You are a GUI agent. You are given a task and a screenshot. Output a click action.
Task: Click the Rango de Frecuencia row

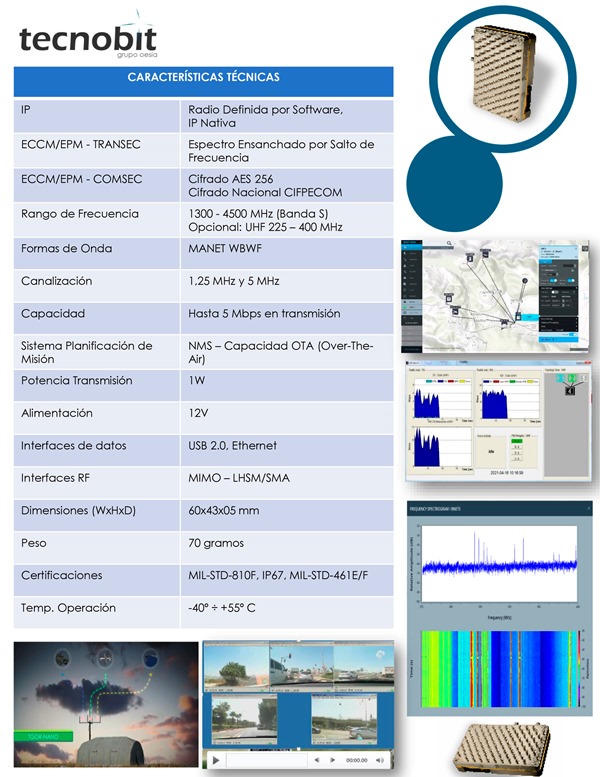point(204,221)
